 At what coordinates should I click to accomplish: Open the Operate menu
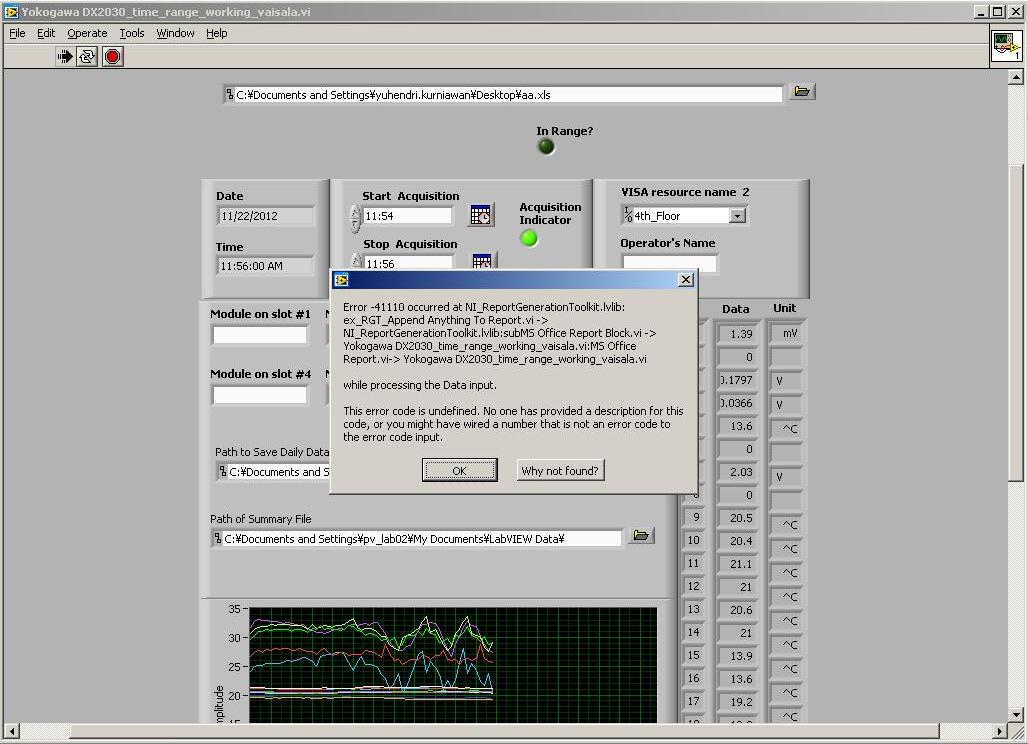coord(87,33)
